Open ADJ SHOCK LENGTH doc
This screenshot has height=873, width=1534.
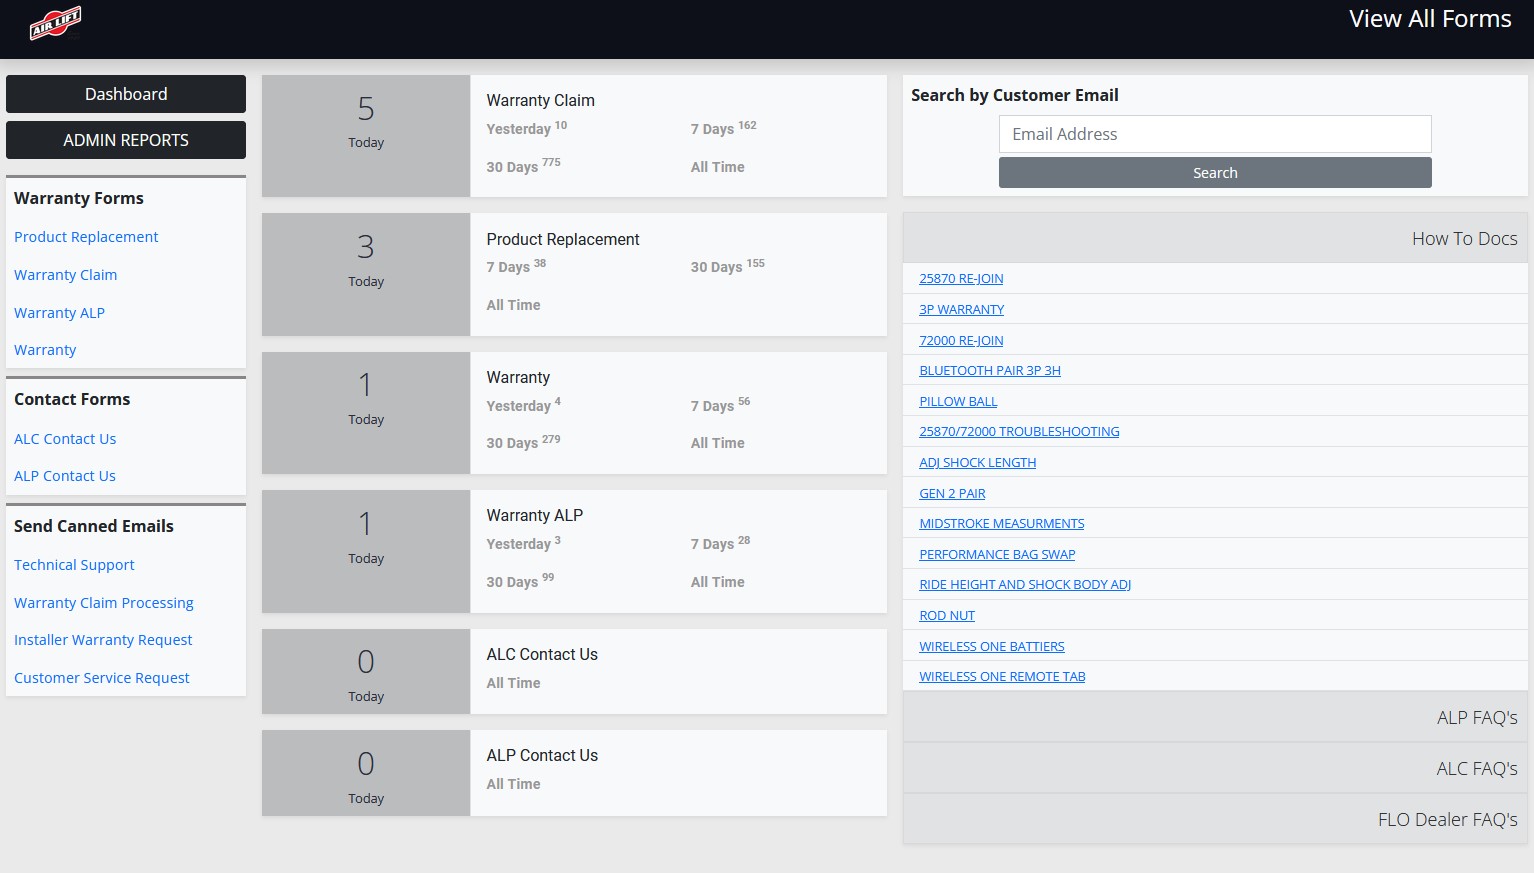(977, 463)
